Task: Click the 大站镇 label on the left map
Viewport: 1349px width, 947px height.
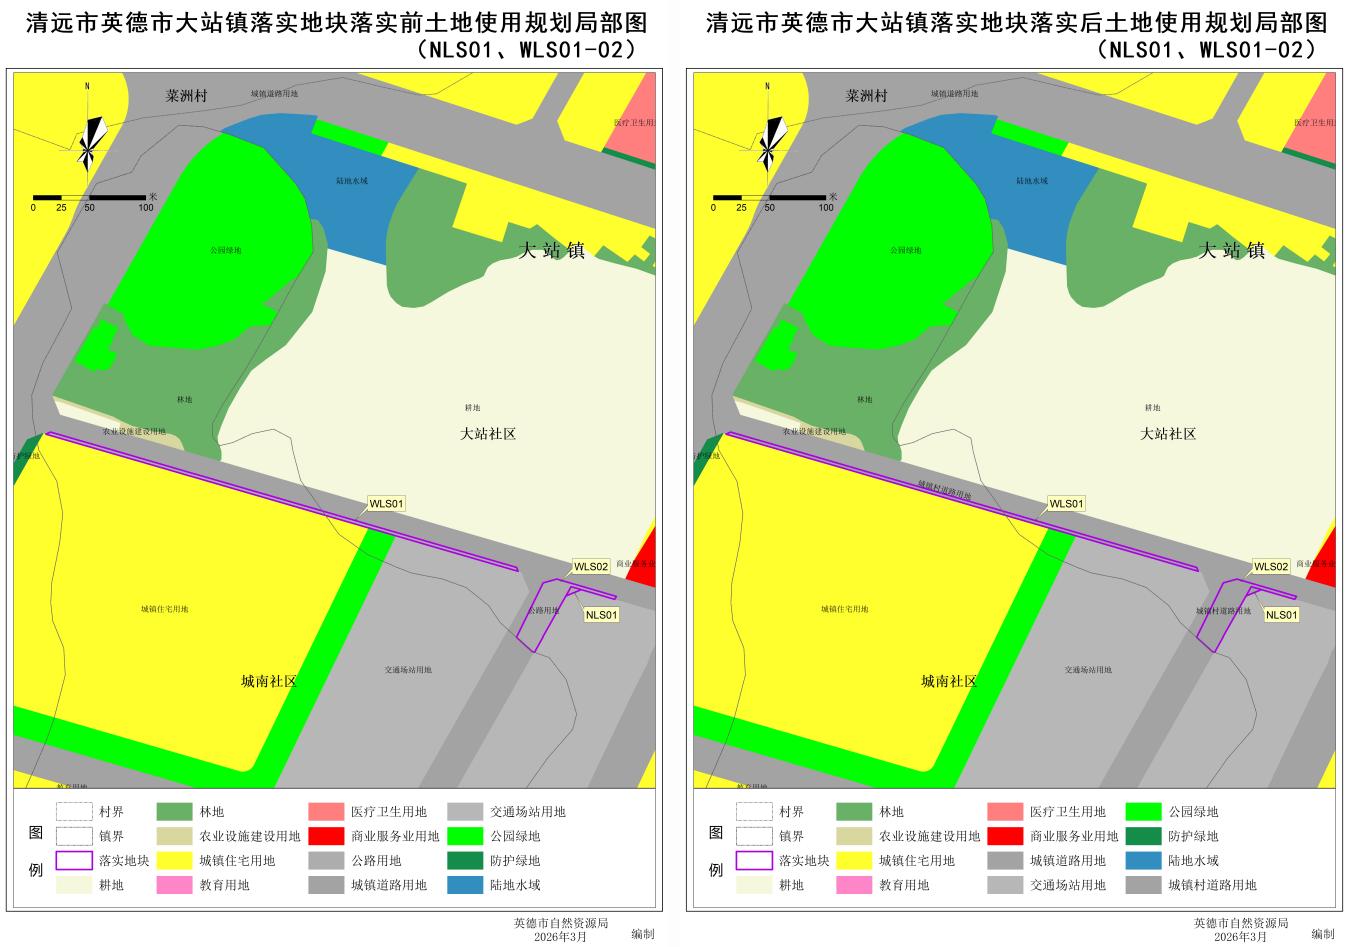Action: [551, 250]
